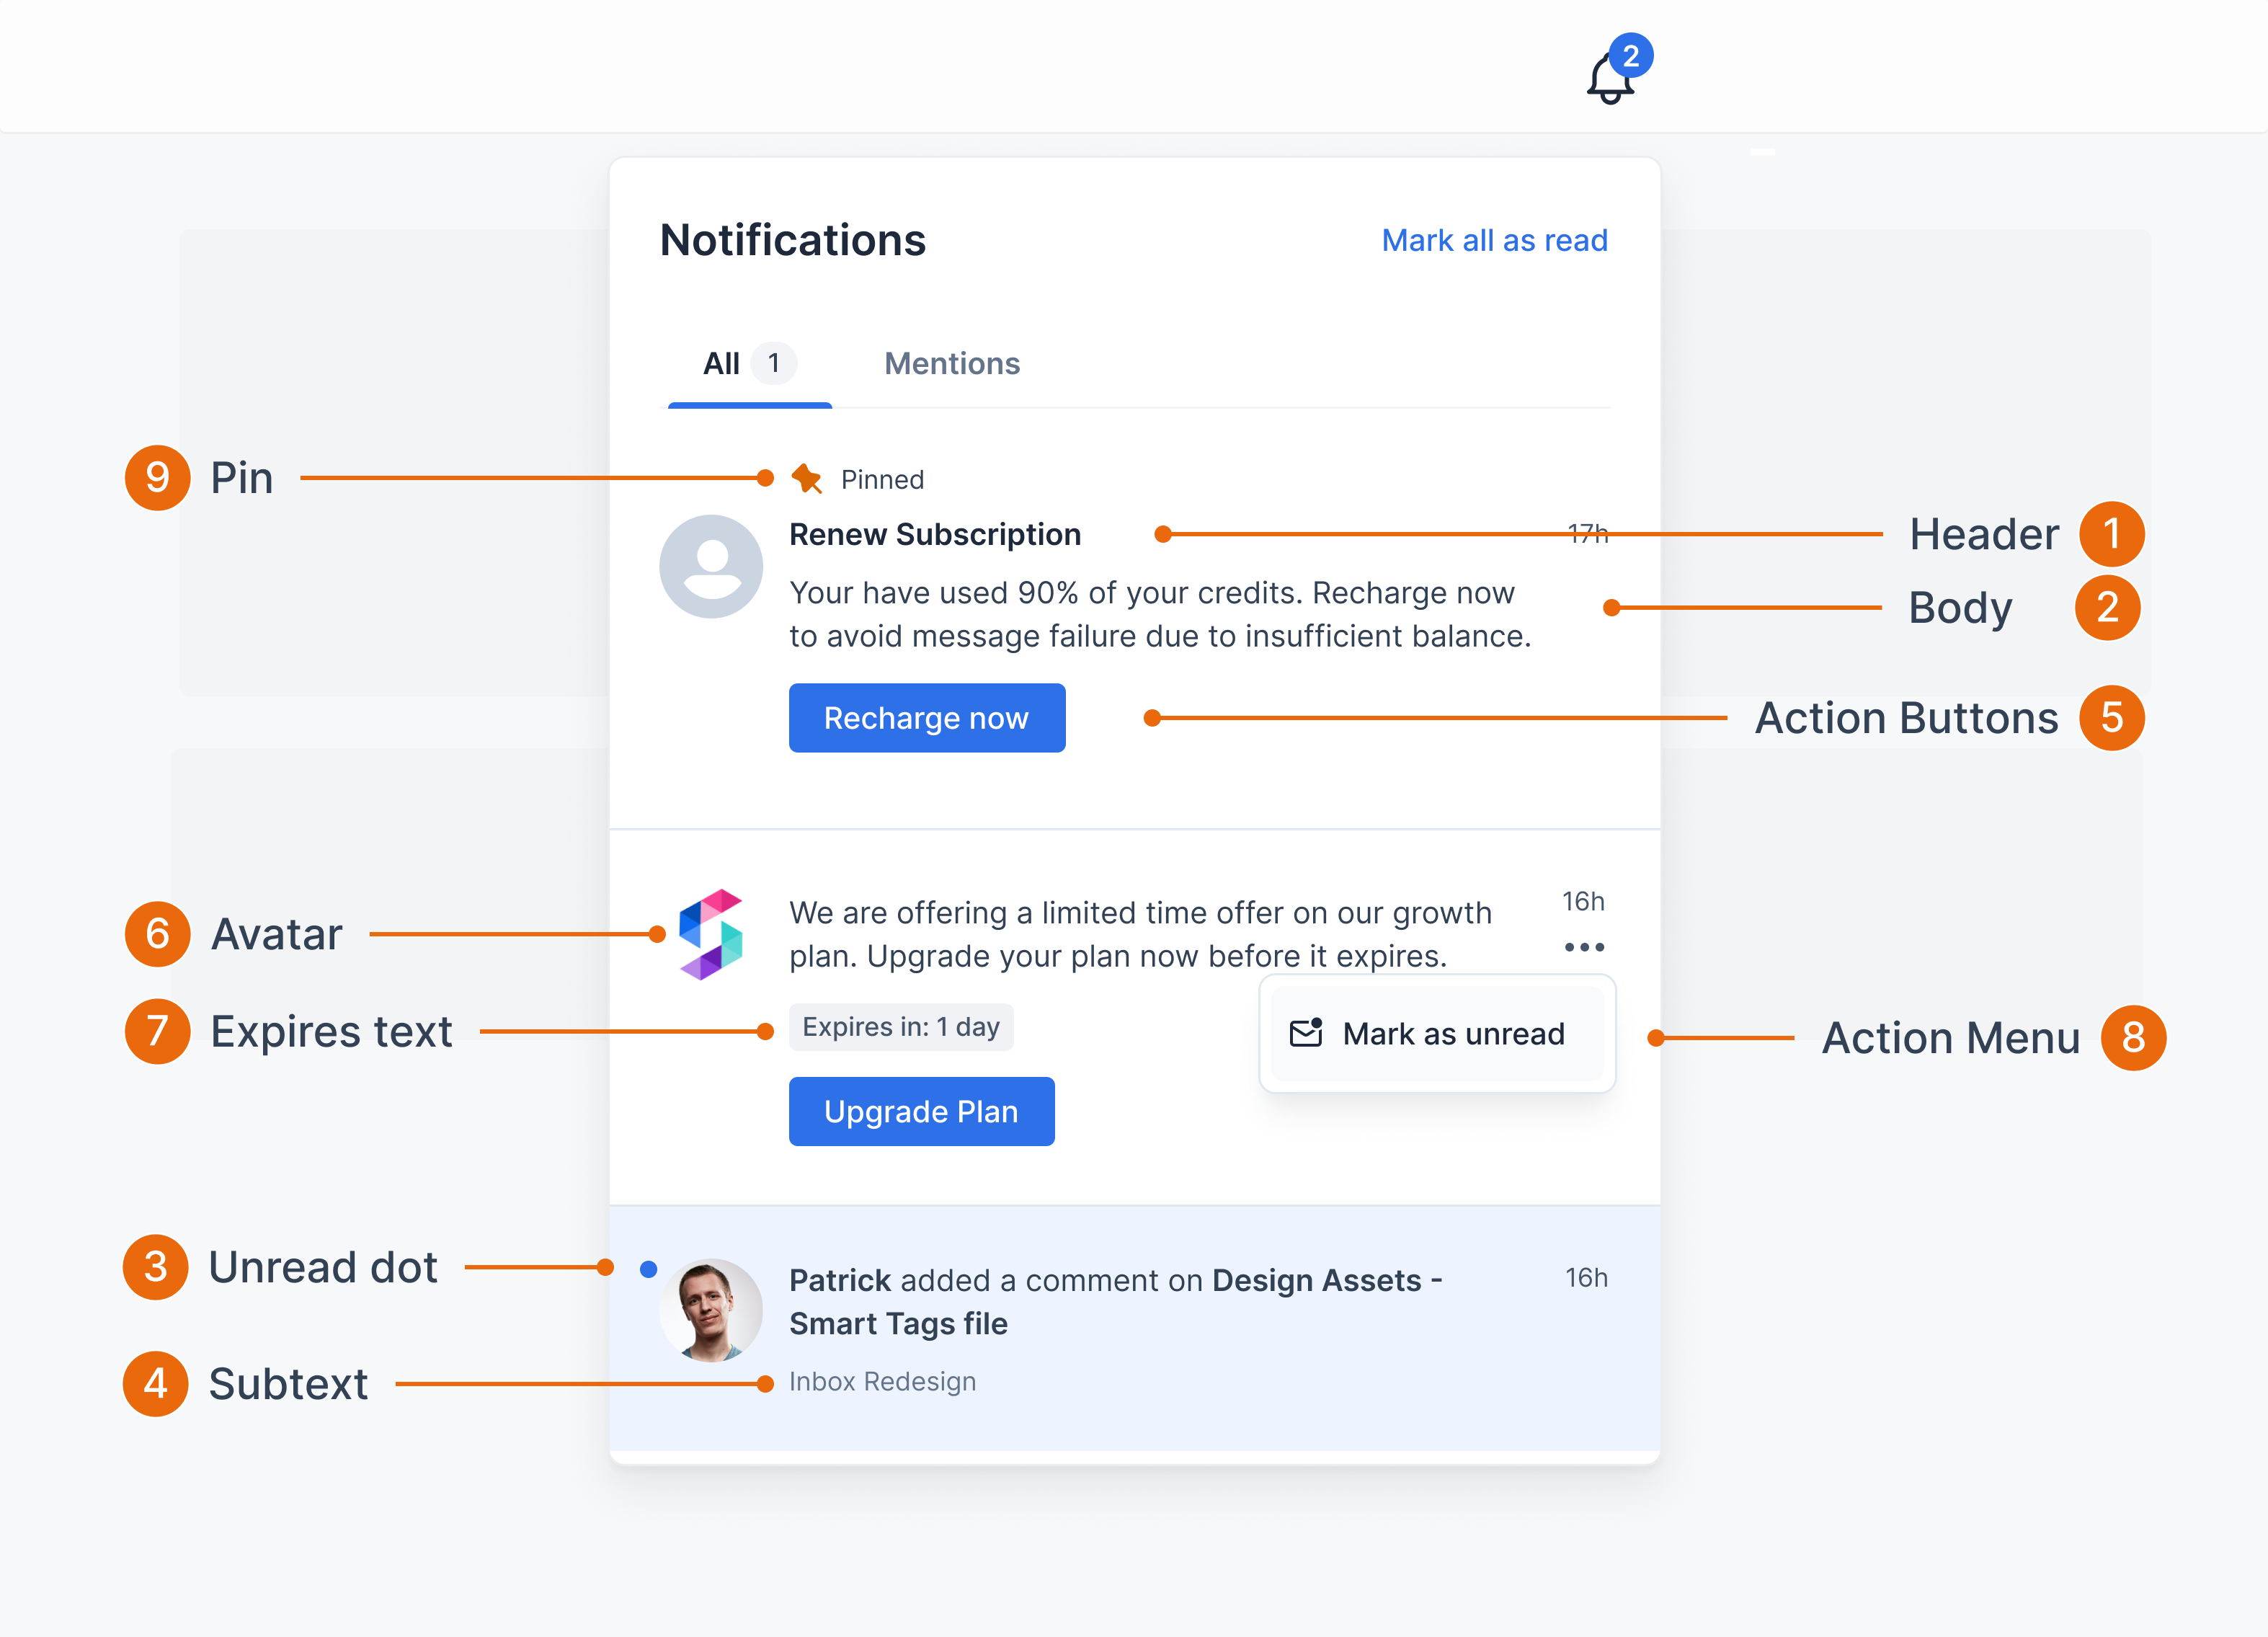Click the envelope icon in action menu

(1306, 1033)
